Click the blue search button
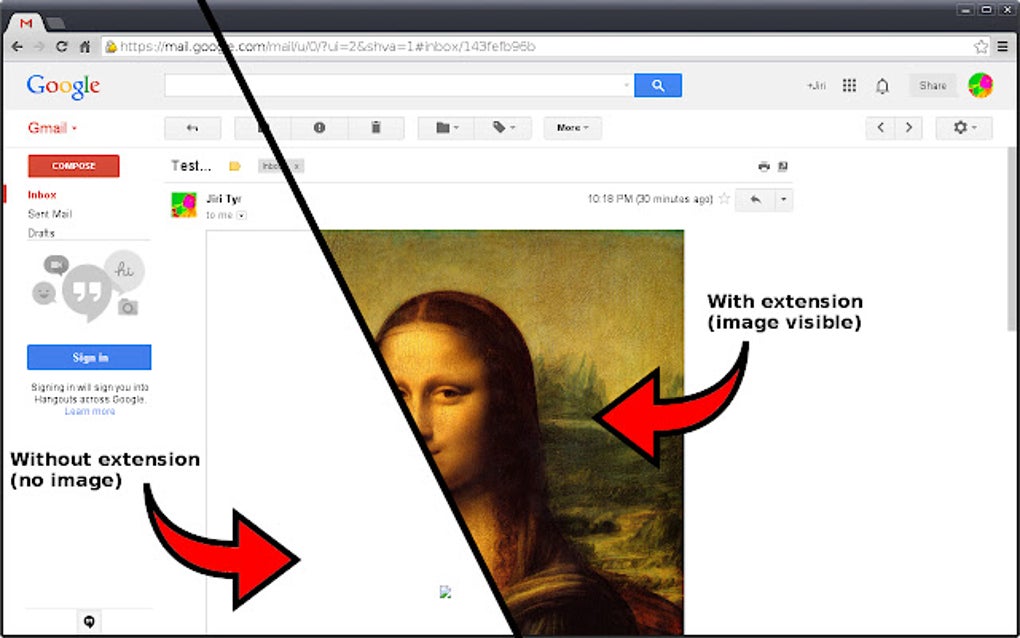This screenshot has height=638, width=1020. pyautogui.click(x=658, y=85)
